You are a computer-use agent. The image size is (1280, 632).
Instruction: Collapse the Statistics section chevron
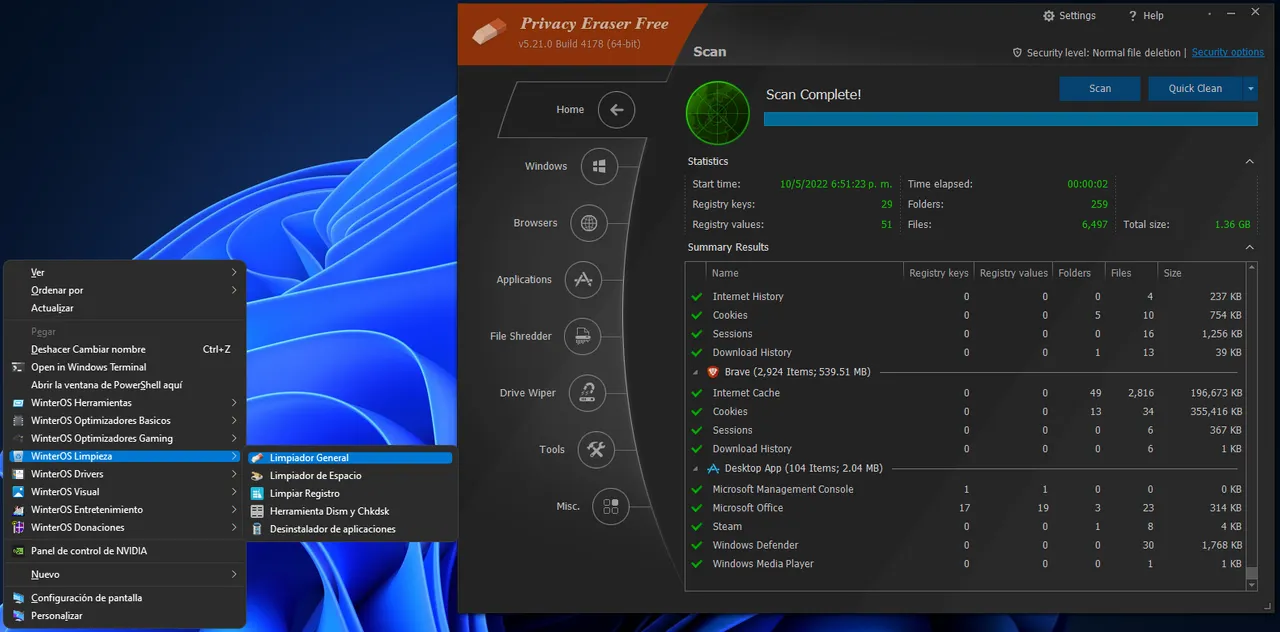tap(1249, 161)
